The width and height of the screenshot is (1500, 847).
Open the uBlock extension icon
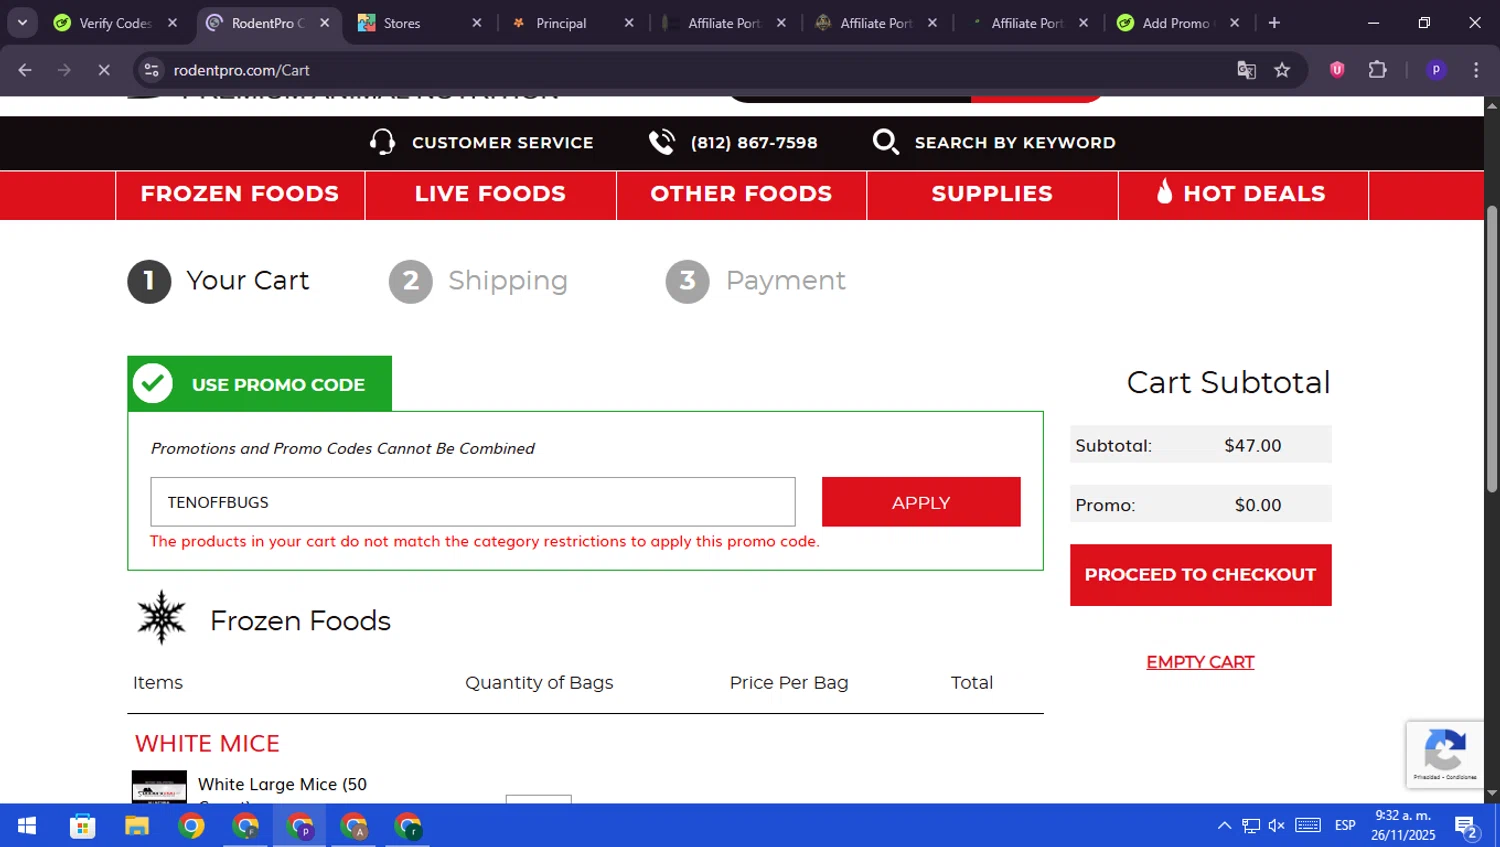[1337, 69]
